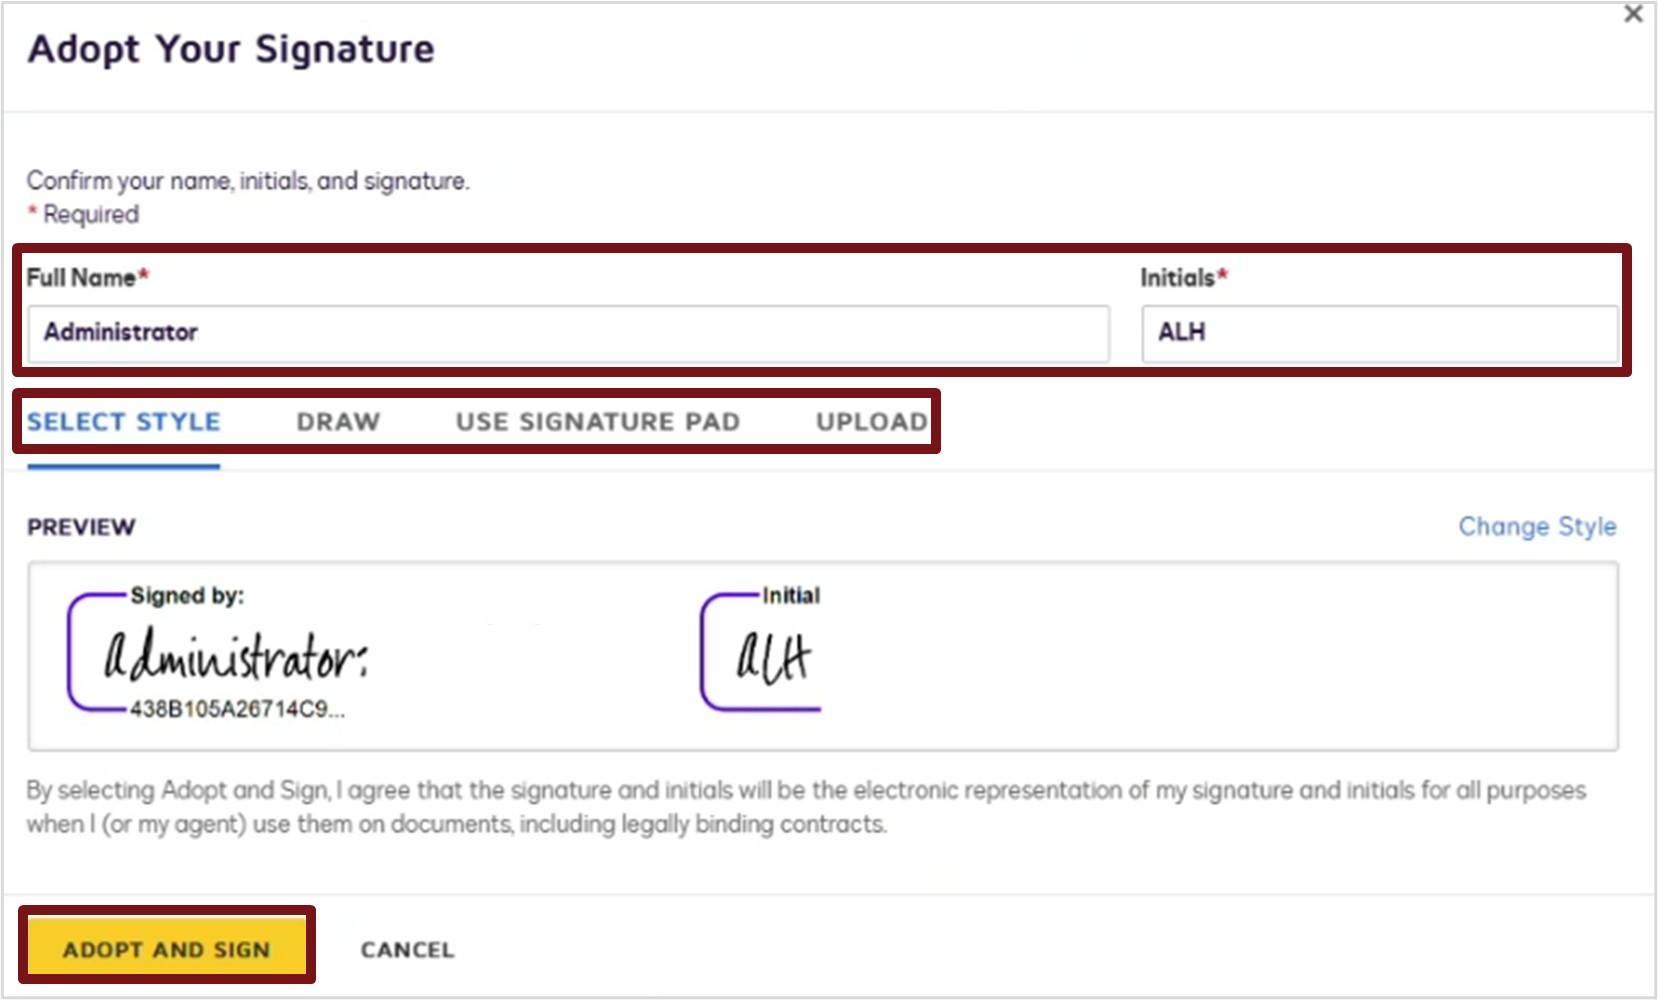Select the Use Signature Pad tab

coord(598,422)
